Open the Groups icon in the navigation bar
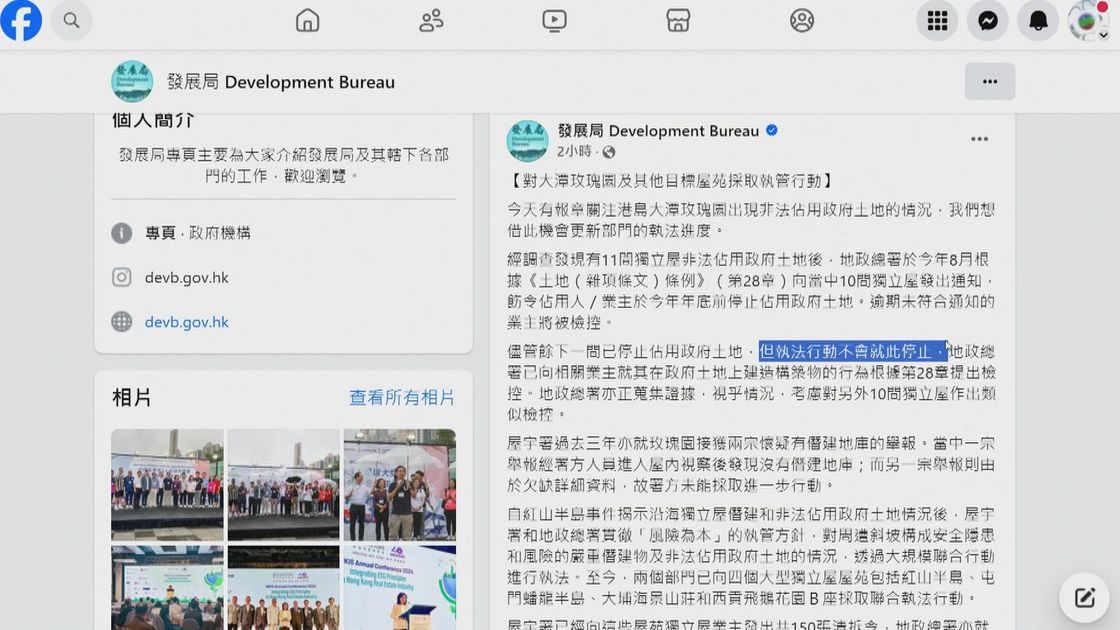The width and height of the screenshot is (1120, 630). point(802,21)
